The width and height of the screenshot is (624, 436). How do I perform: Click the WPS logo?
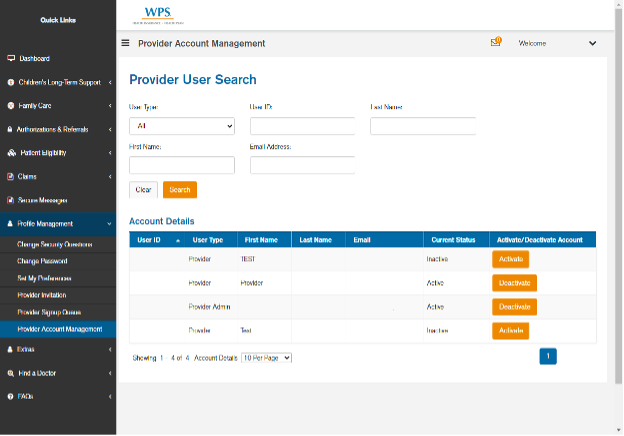157,16
